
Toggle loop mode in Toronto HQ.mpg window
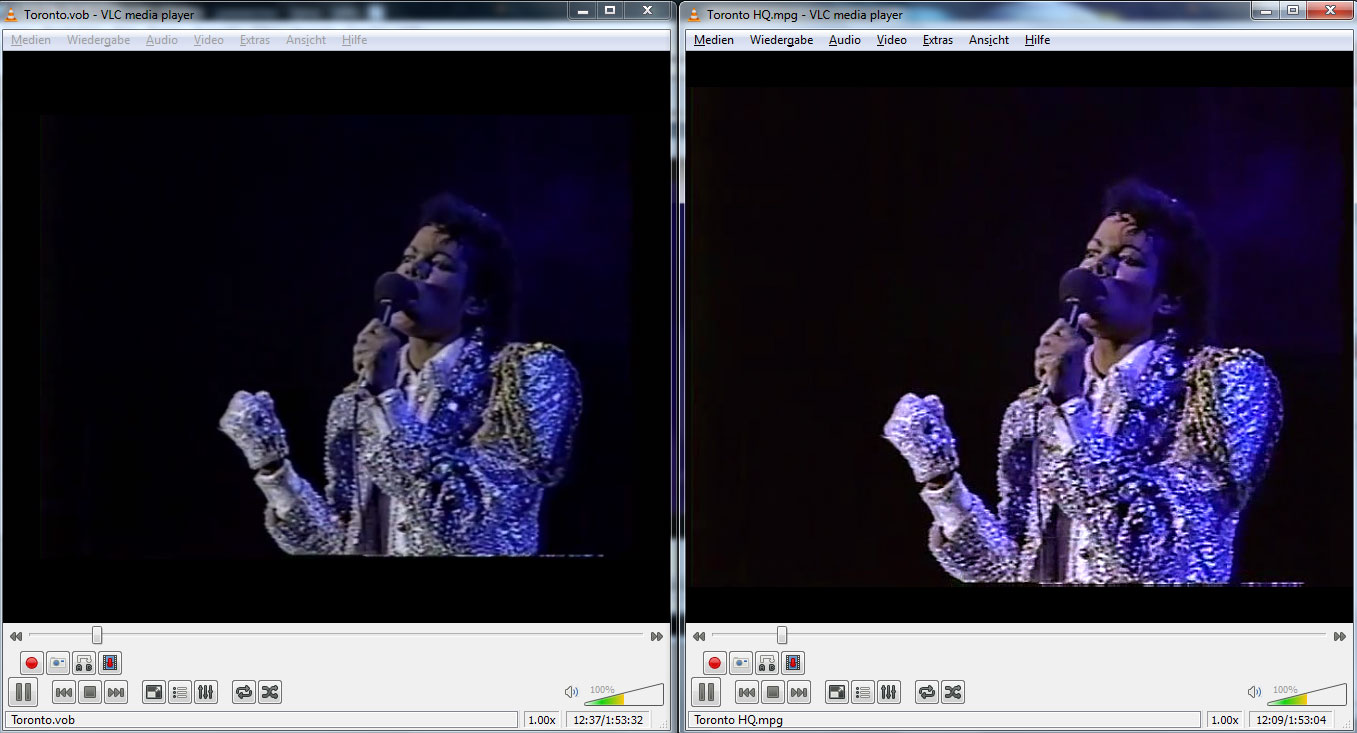click(927, 692)
